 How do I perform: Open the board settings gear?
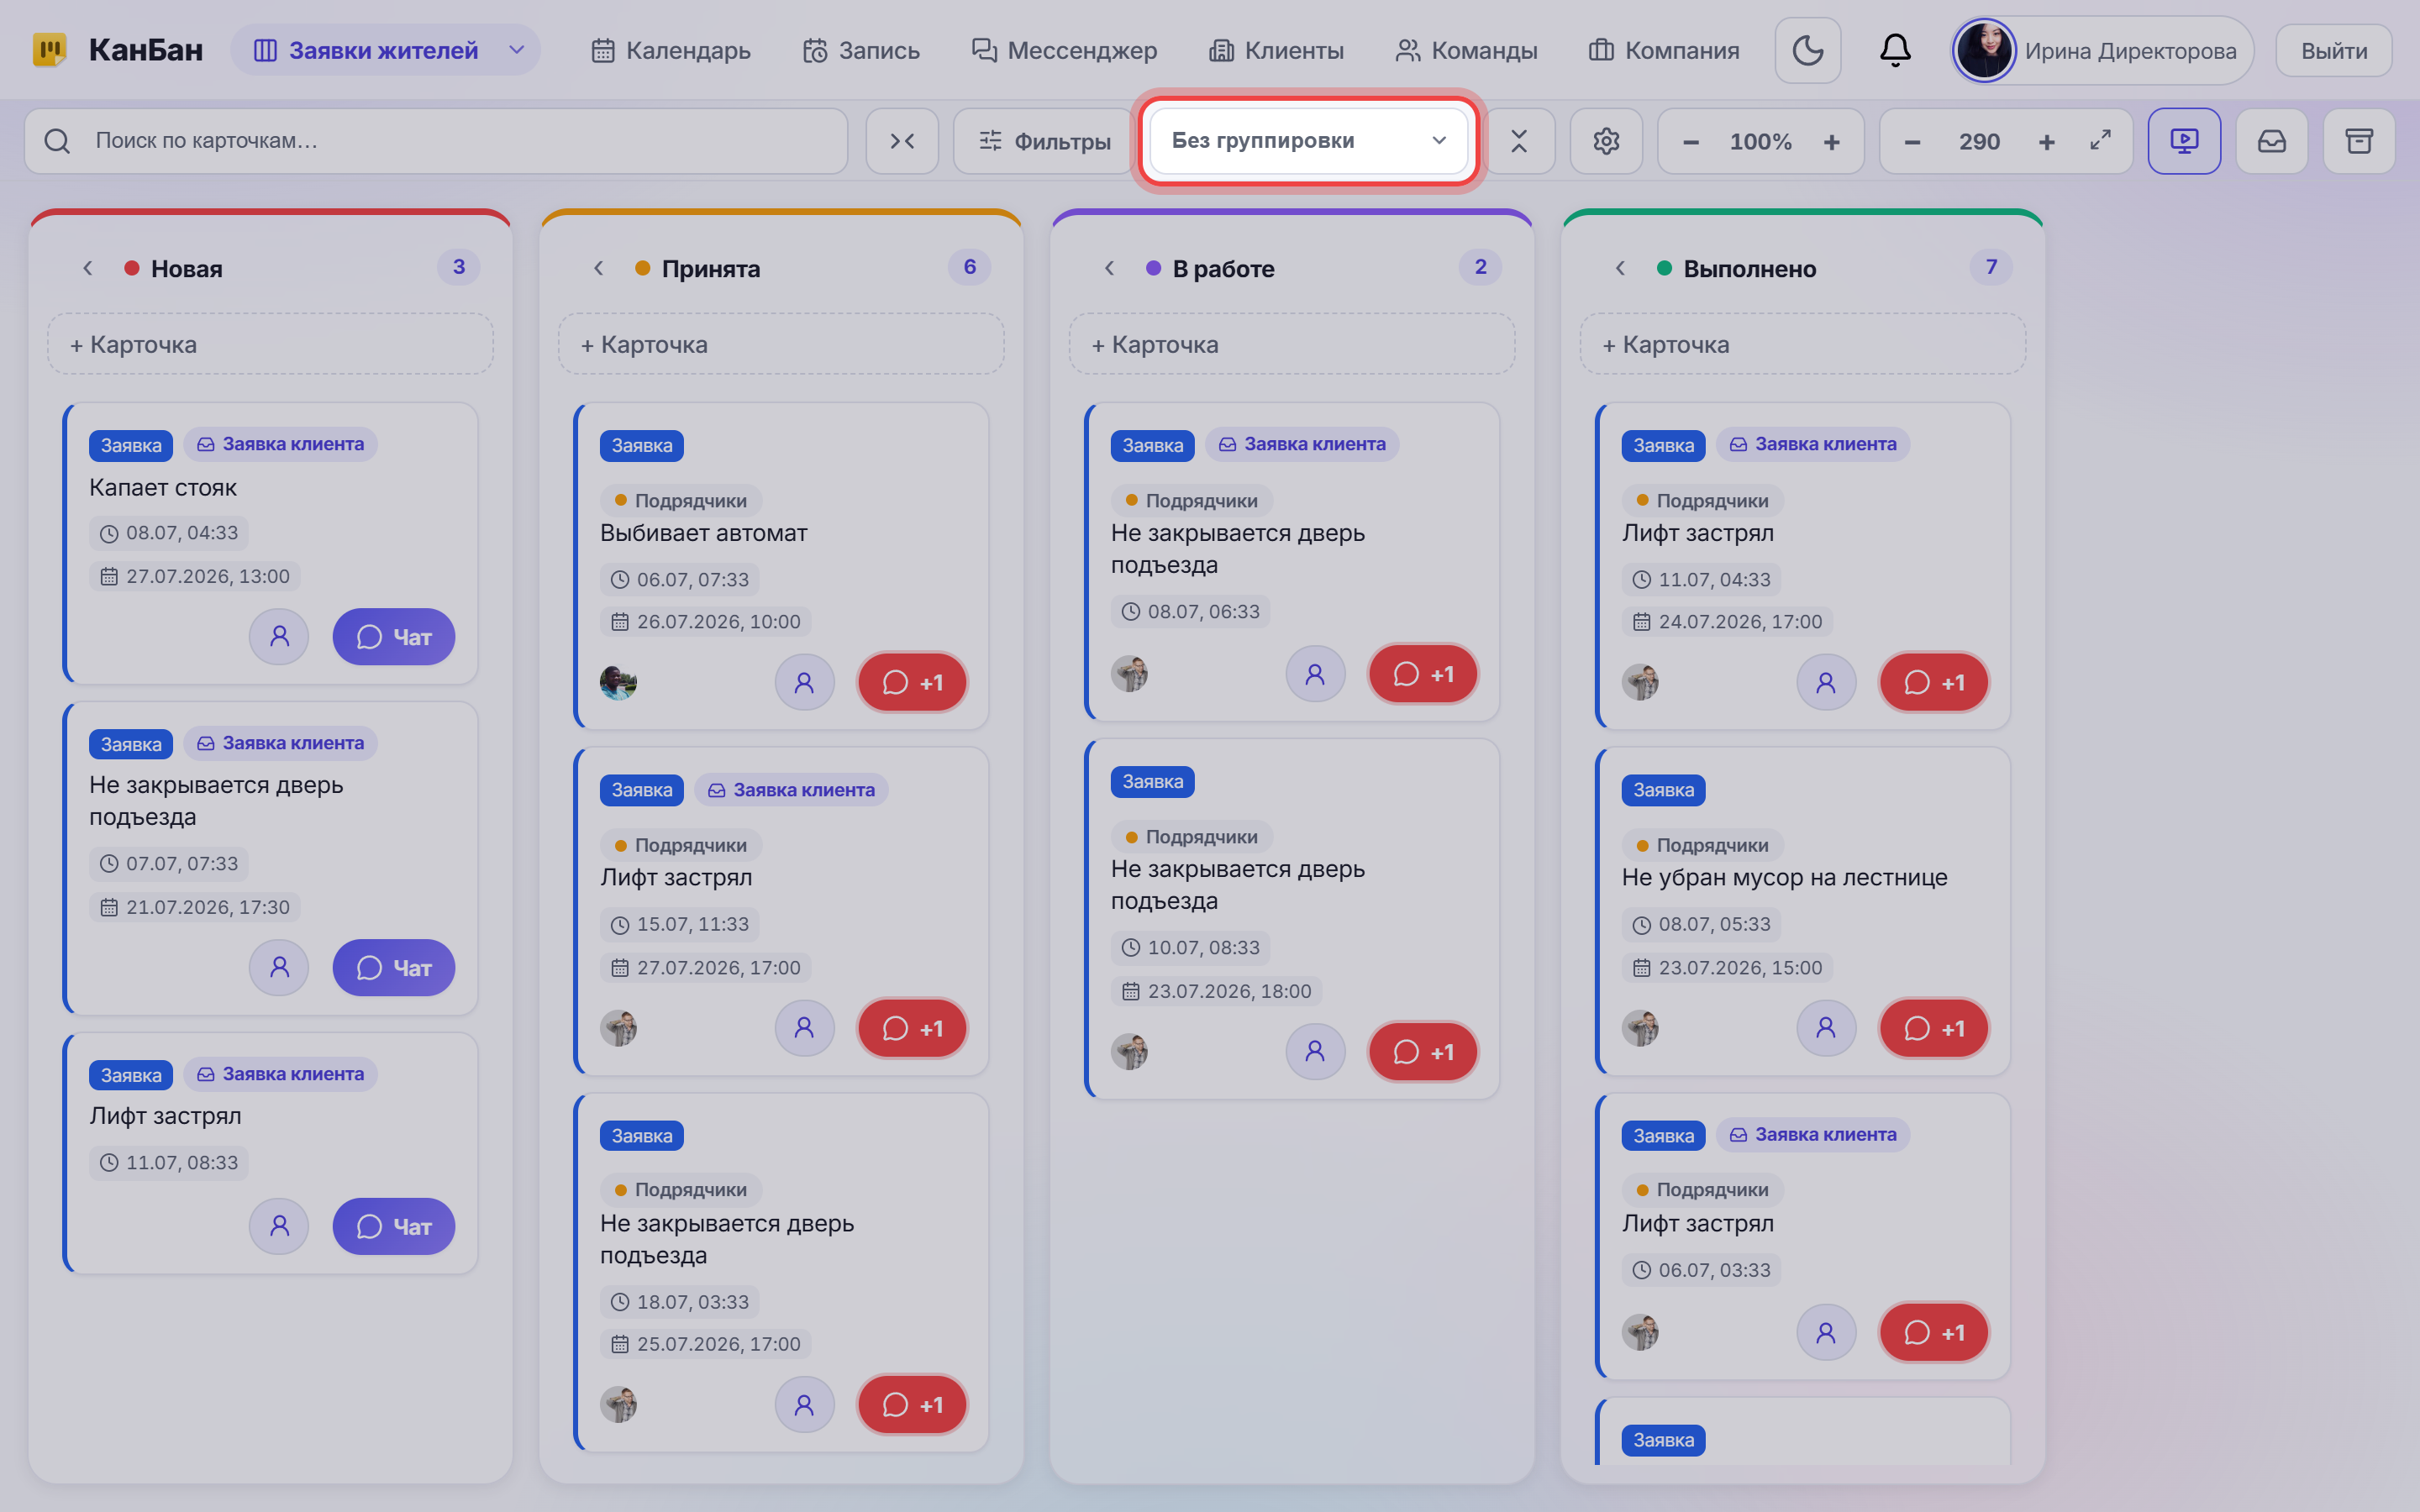point(1606,141)
